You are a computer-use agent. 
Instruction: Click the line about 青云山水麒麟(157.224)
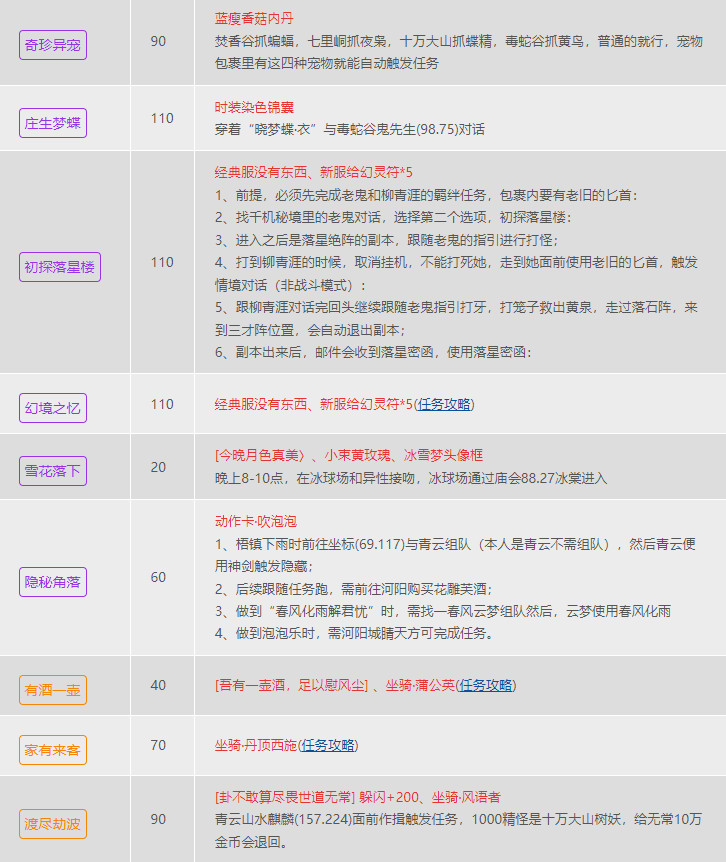(x=458, y=820)
